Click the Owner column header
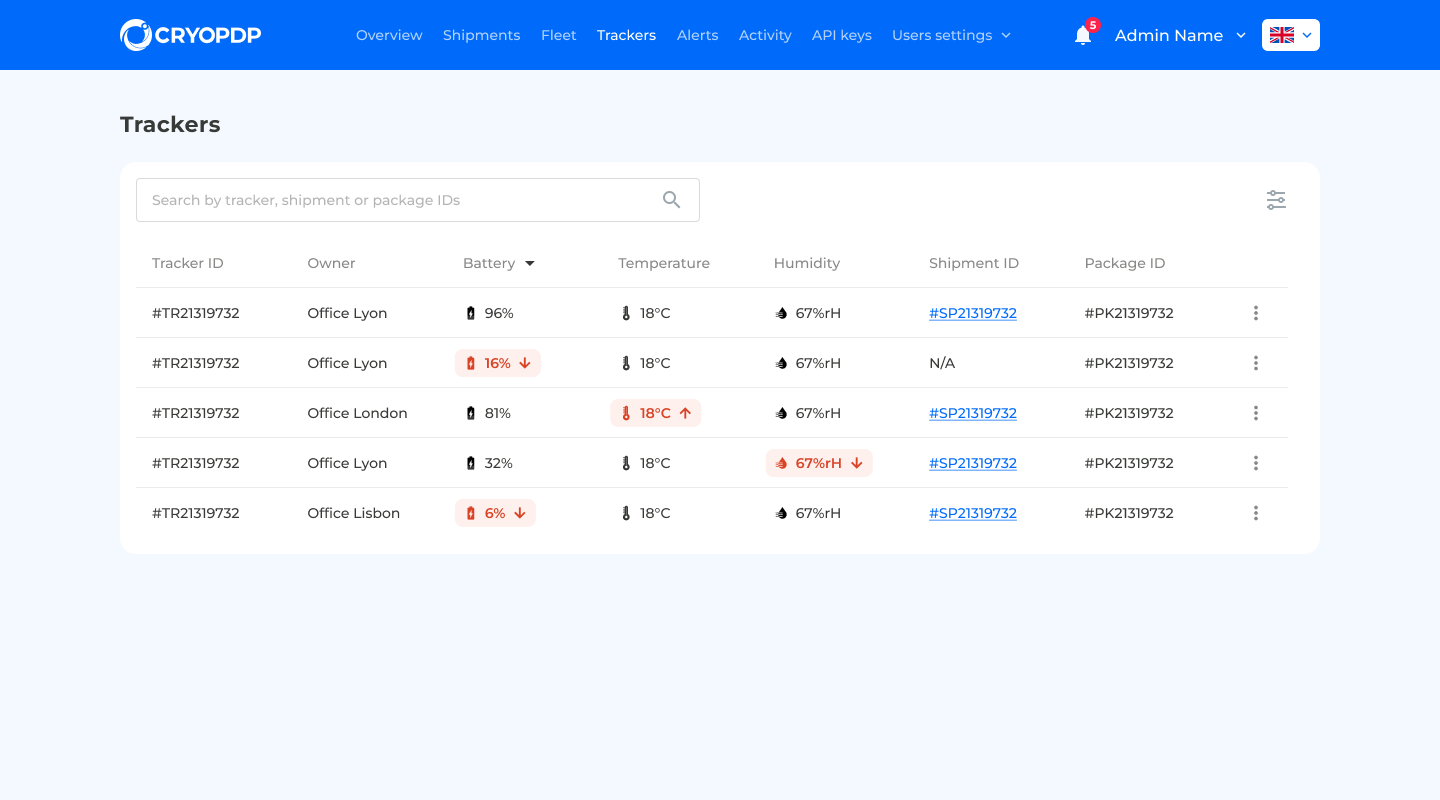 point(332,263)
